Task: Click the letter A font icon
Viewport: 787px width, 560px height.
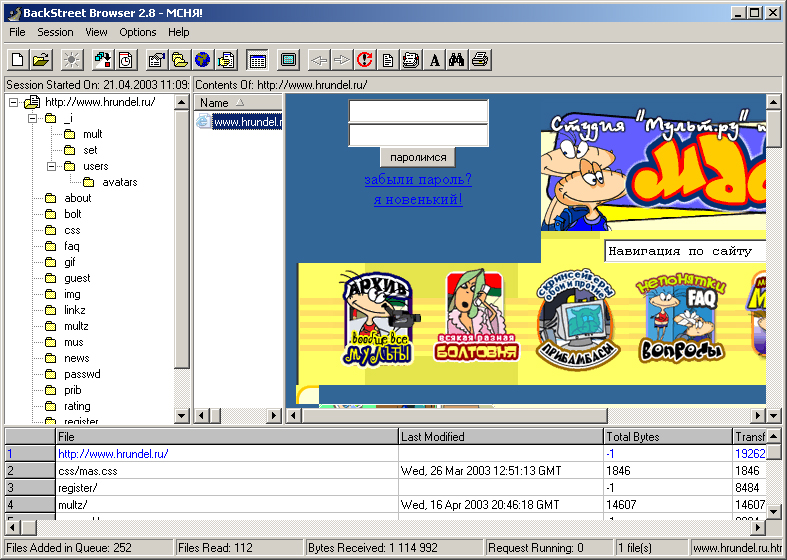Action: click(x=434, y=60)
